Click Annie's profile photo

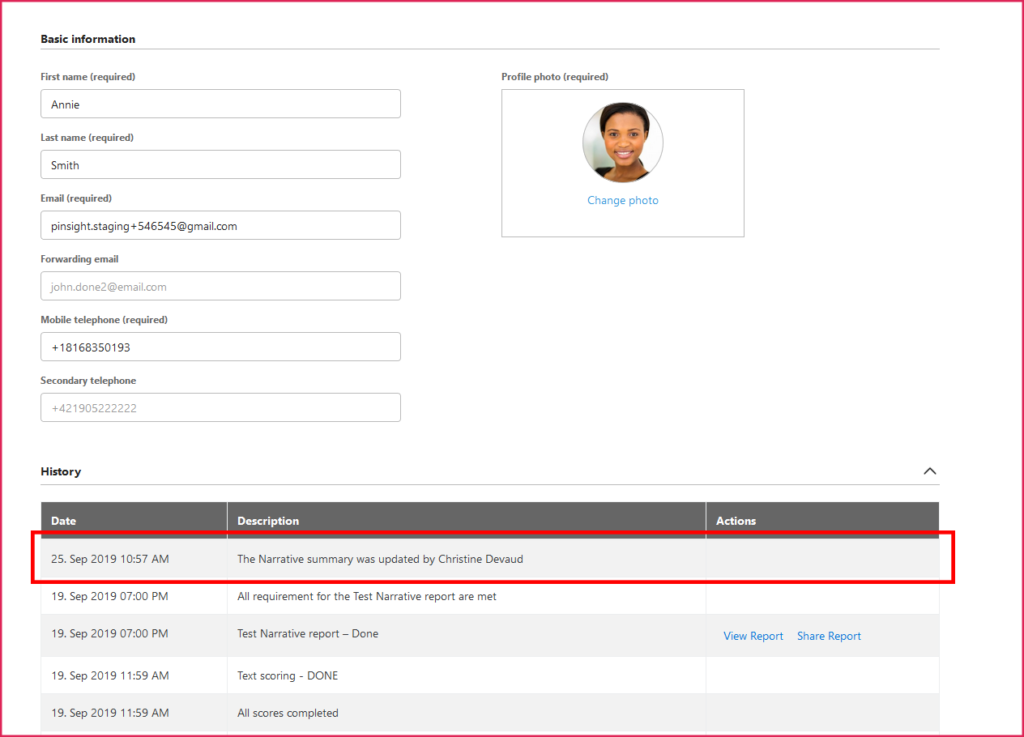pyautogui.click(x=622, y=142)
